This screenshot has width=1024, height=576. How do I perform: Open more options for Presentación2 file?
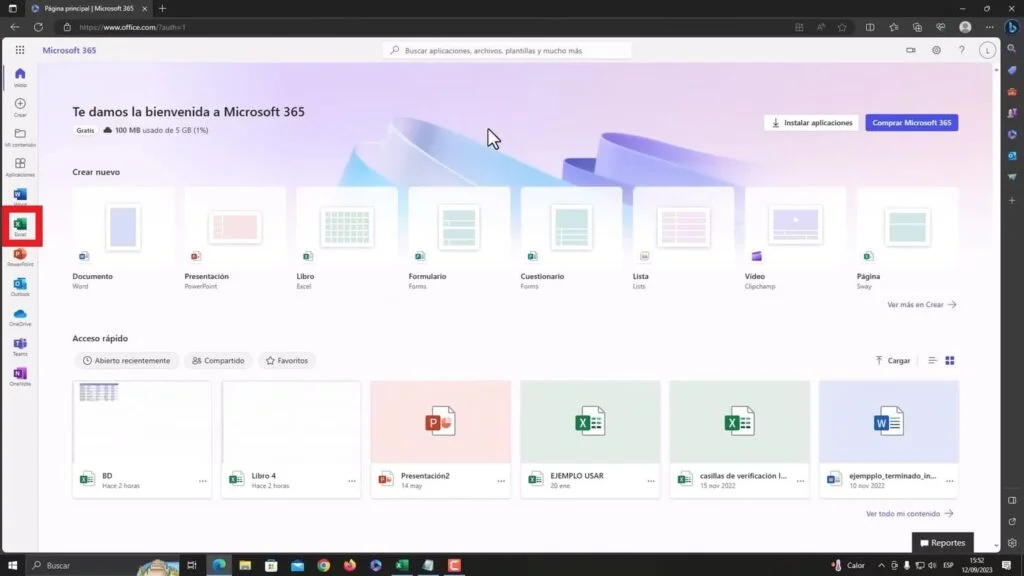[x=501, y=481]
